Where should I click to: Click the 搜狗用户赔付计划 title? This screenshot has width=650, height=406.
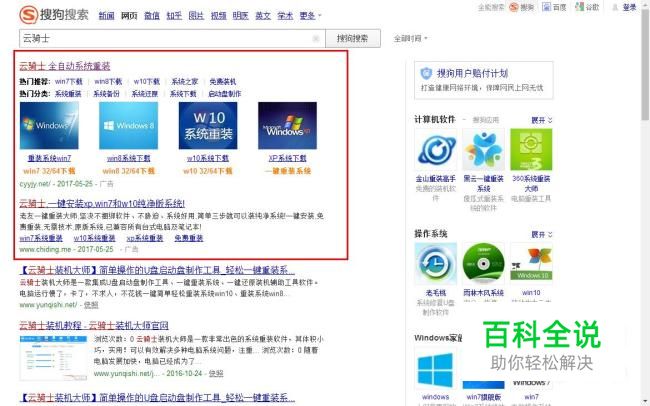[473, 74]
